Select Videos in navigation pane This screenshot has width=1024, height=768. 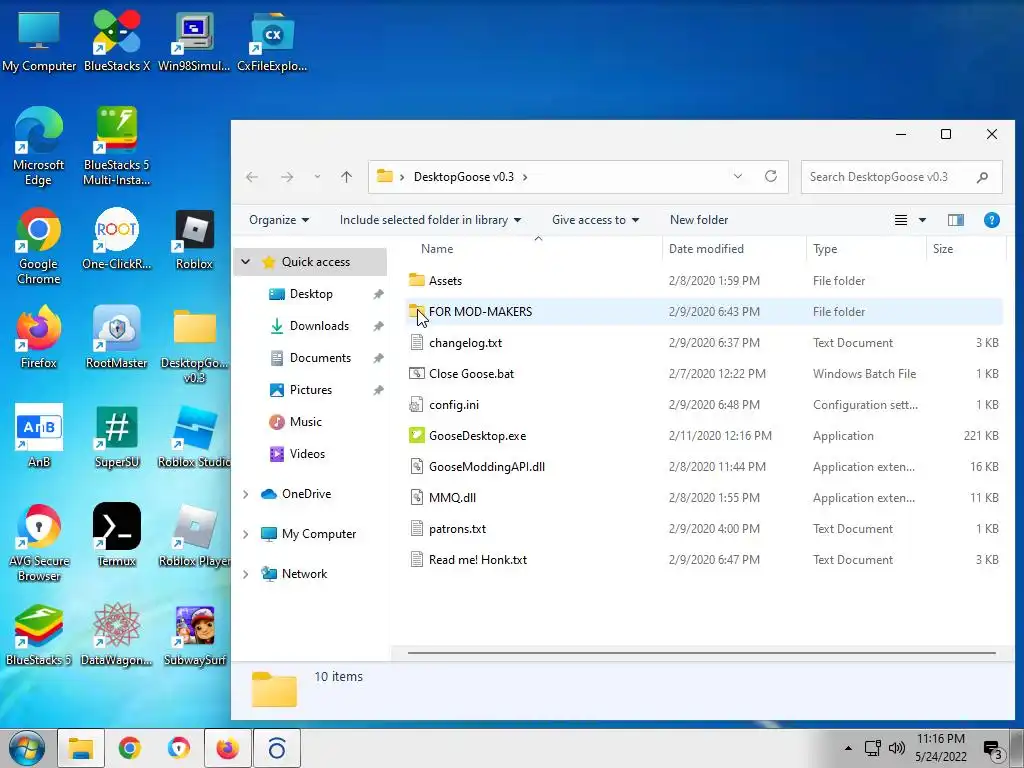click(307, 454)
